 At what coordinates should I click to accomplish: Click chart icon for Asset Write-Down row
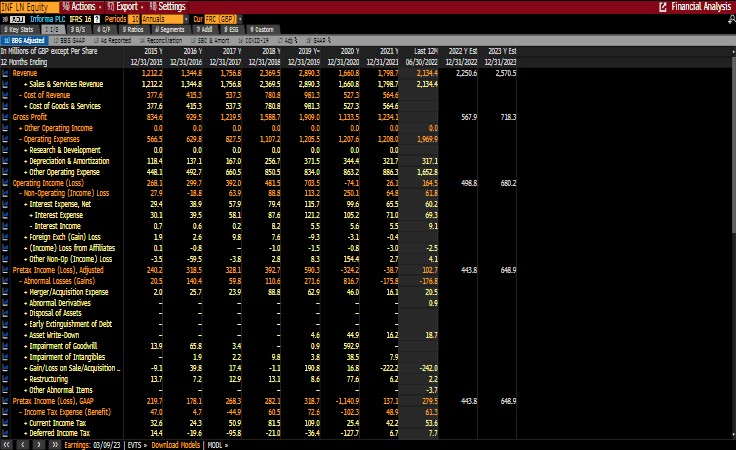point(5,335)
